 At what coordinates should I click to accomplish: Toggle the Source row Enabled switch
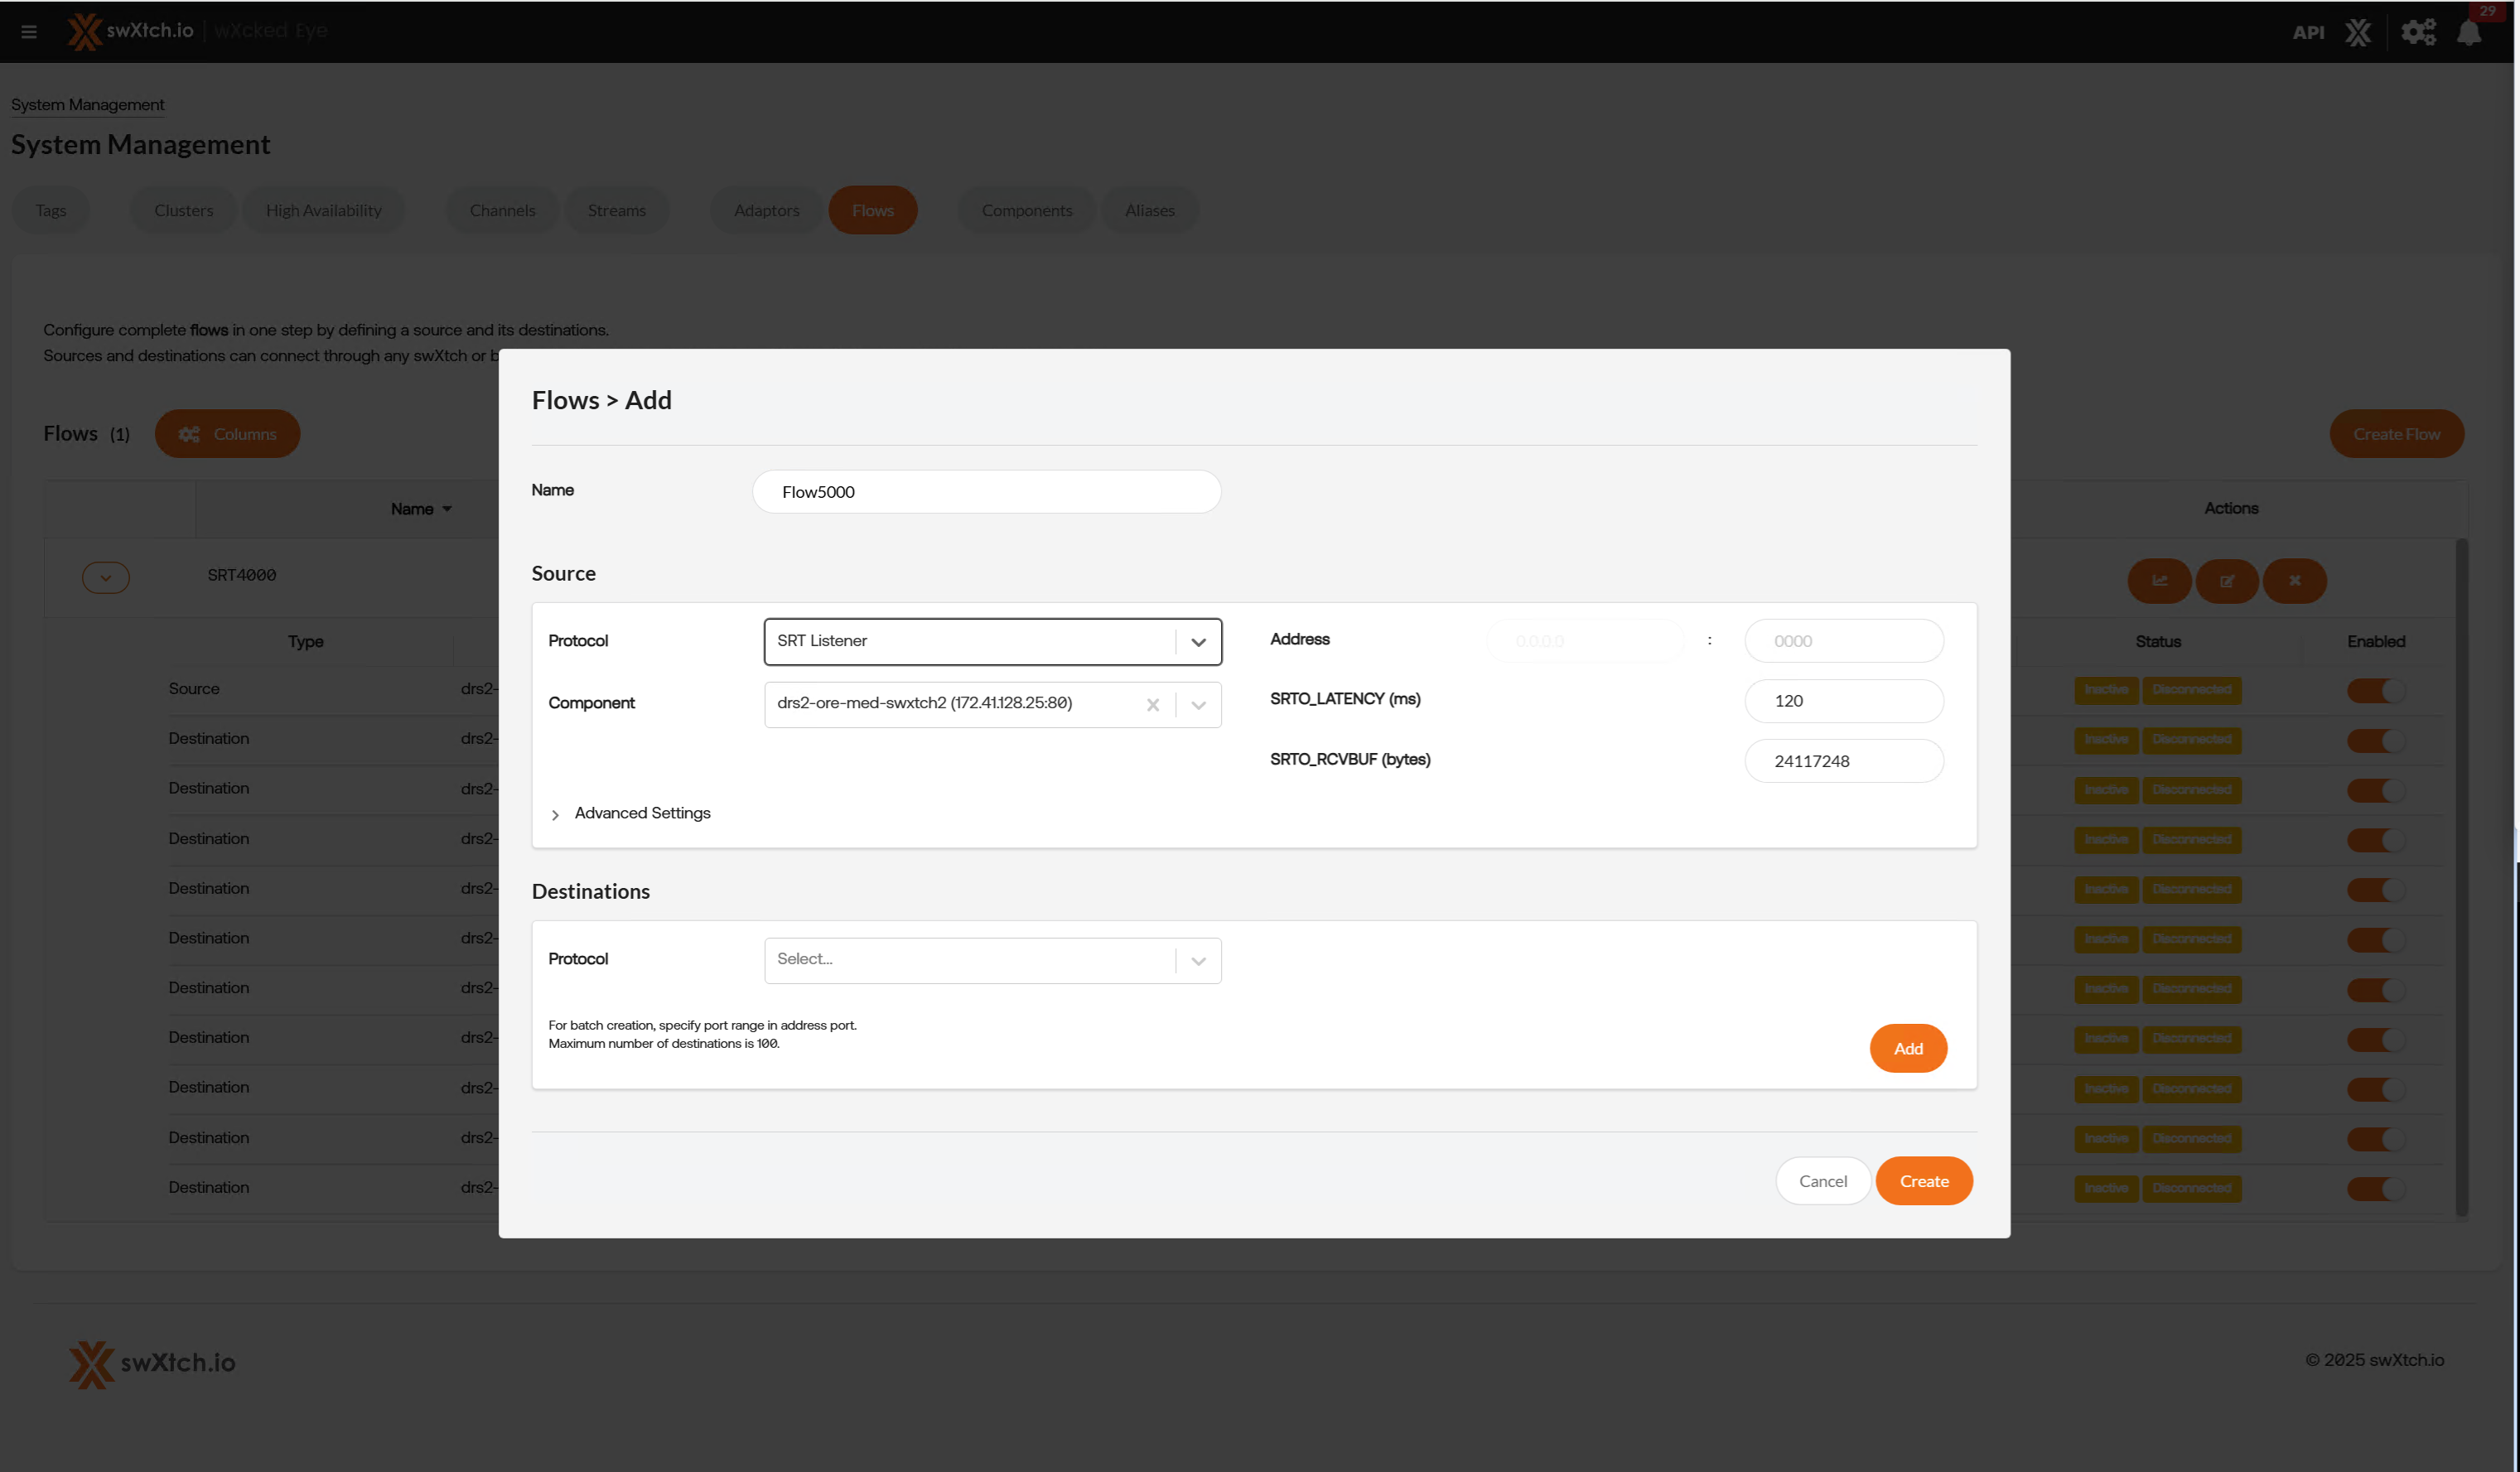2376,690
